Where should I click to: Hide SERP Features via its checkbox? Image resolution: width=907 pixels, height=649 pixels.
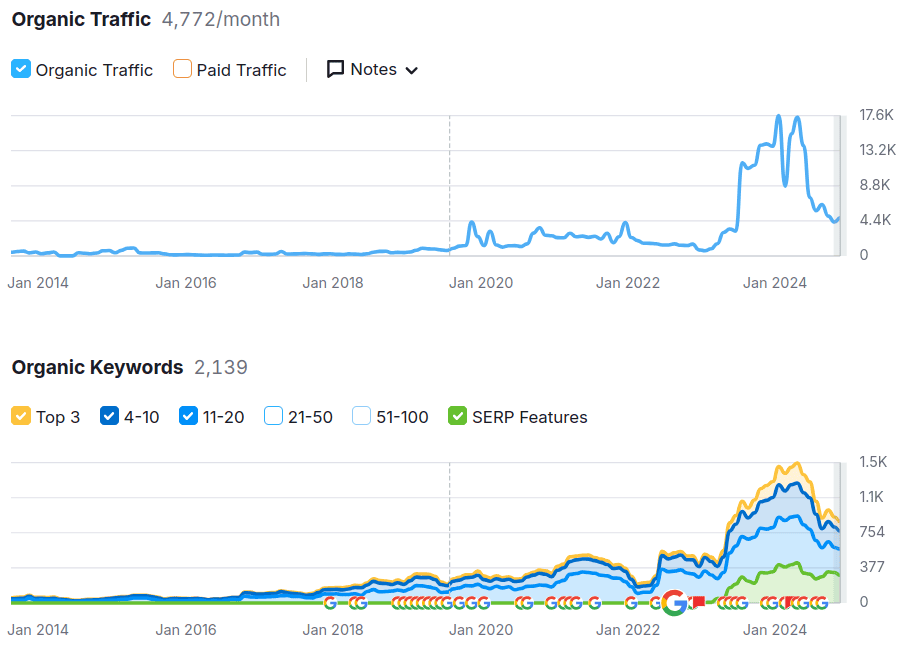tap(458, 416)
